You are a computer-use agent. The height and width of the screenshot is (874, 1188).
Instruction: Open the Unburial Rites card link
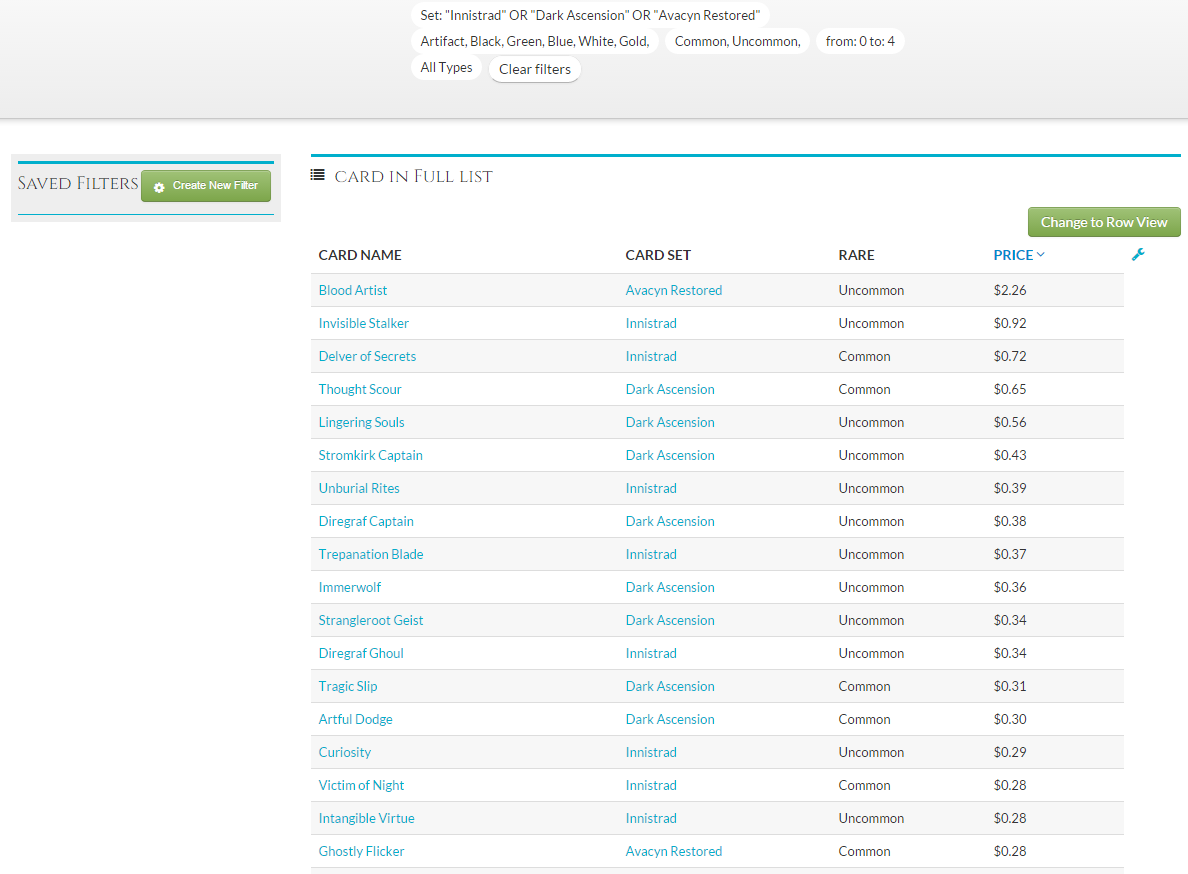click(359, 489)
